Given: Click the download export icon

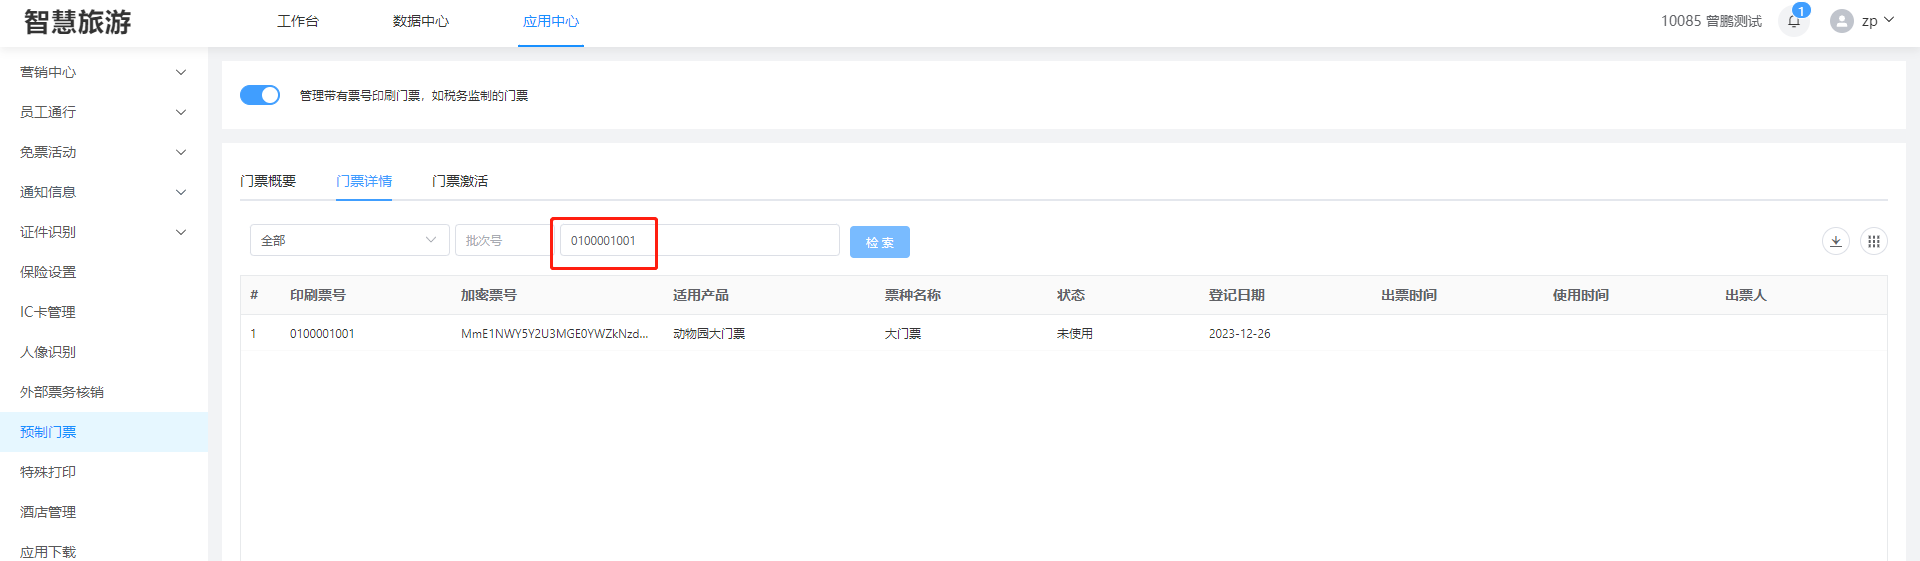Looking at the screenshot, I should click(1835, 241).
